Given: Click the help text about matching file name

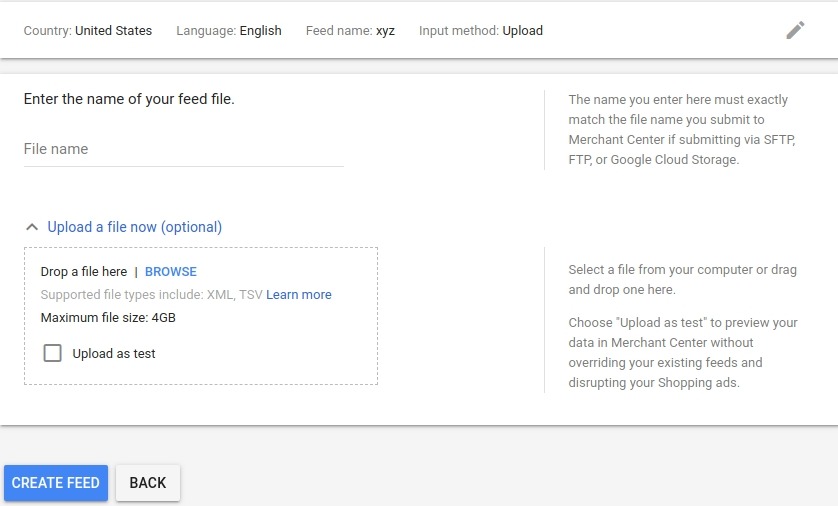Looking at the screenshot, I should tap(682, 130).
